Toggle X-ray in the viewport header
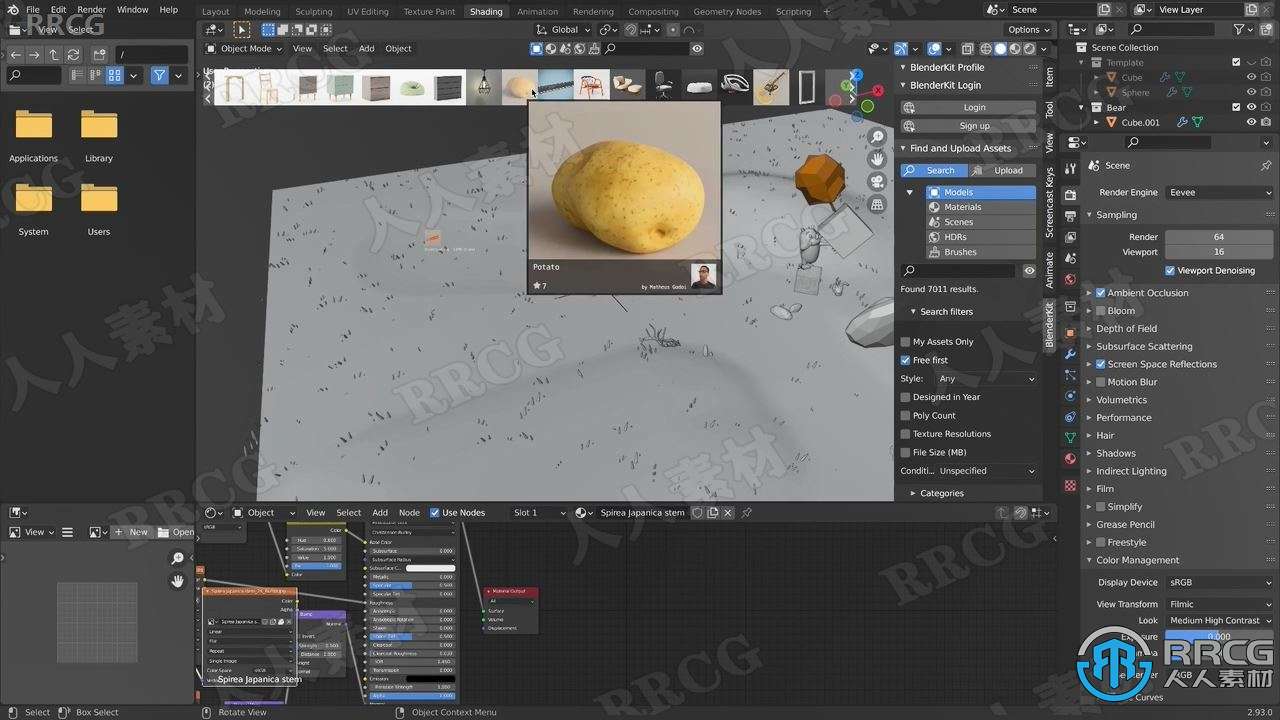1280x720 pixels. click(966, 48)
